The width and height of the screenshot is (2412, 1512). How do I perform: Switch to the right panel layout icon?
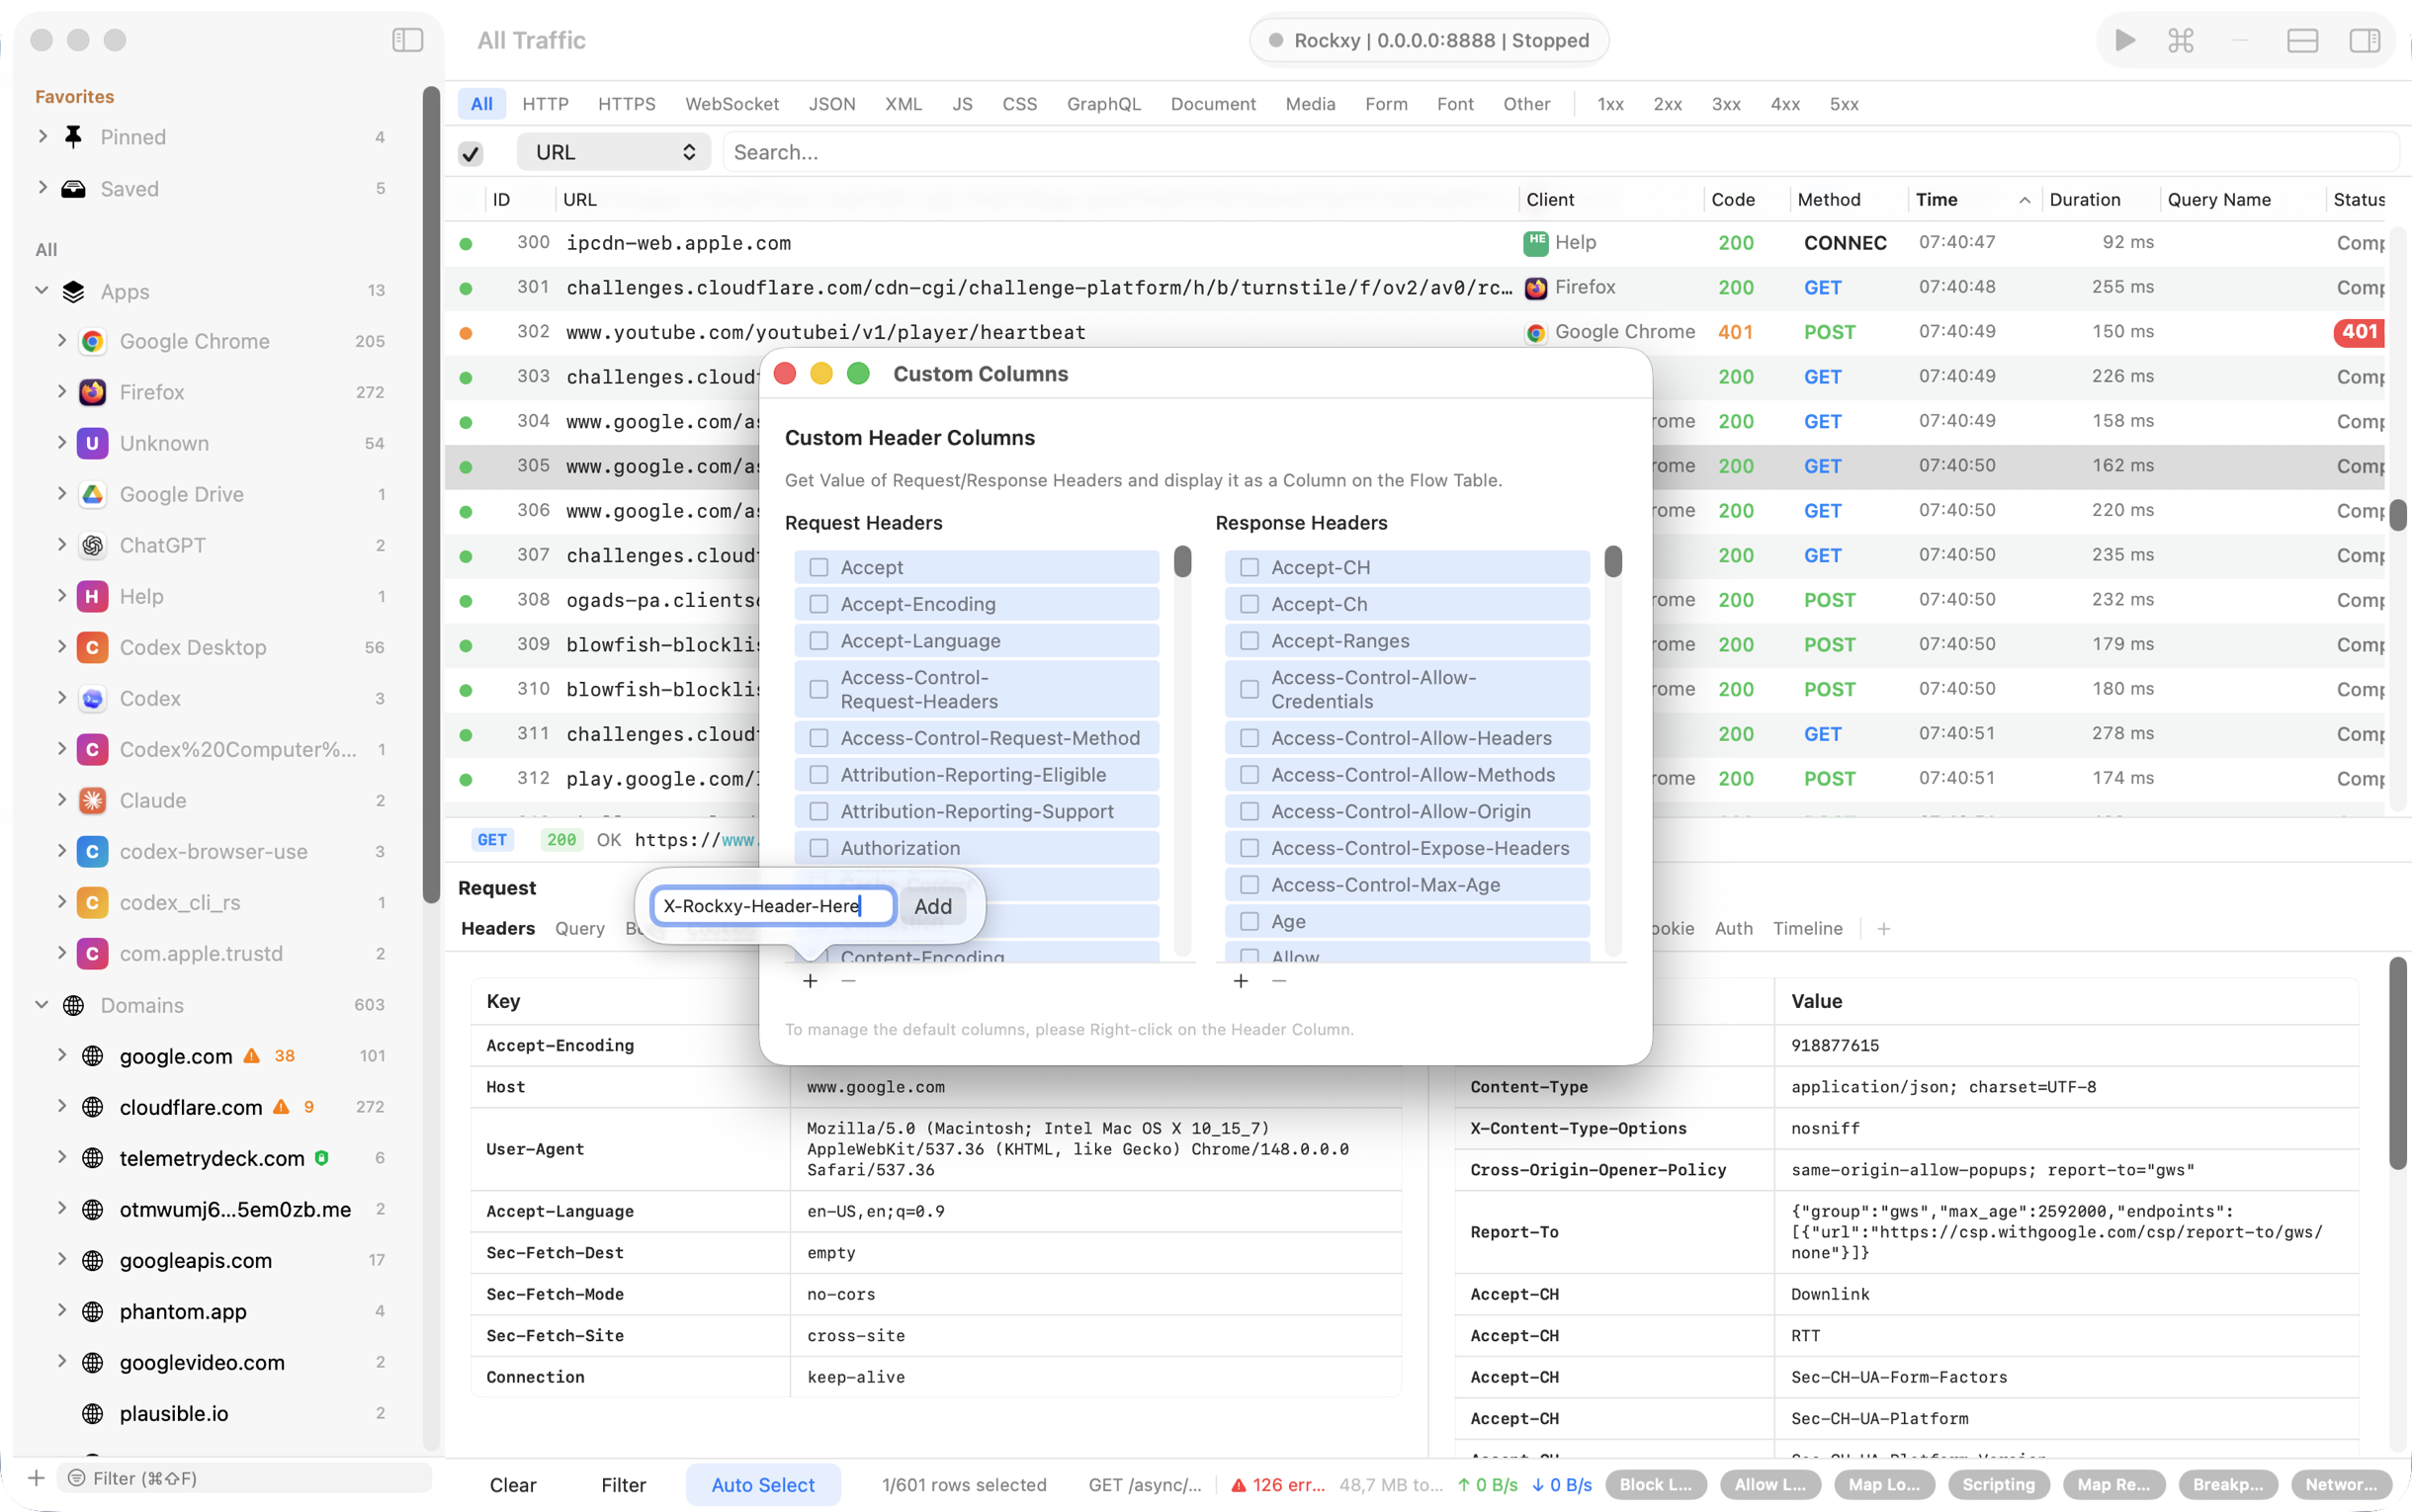pyautogui.click(x=2365, y=40)
